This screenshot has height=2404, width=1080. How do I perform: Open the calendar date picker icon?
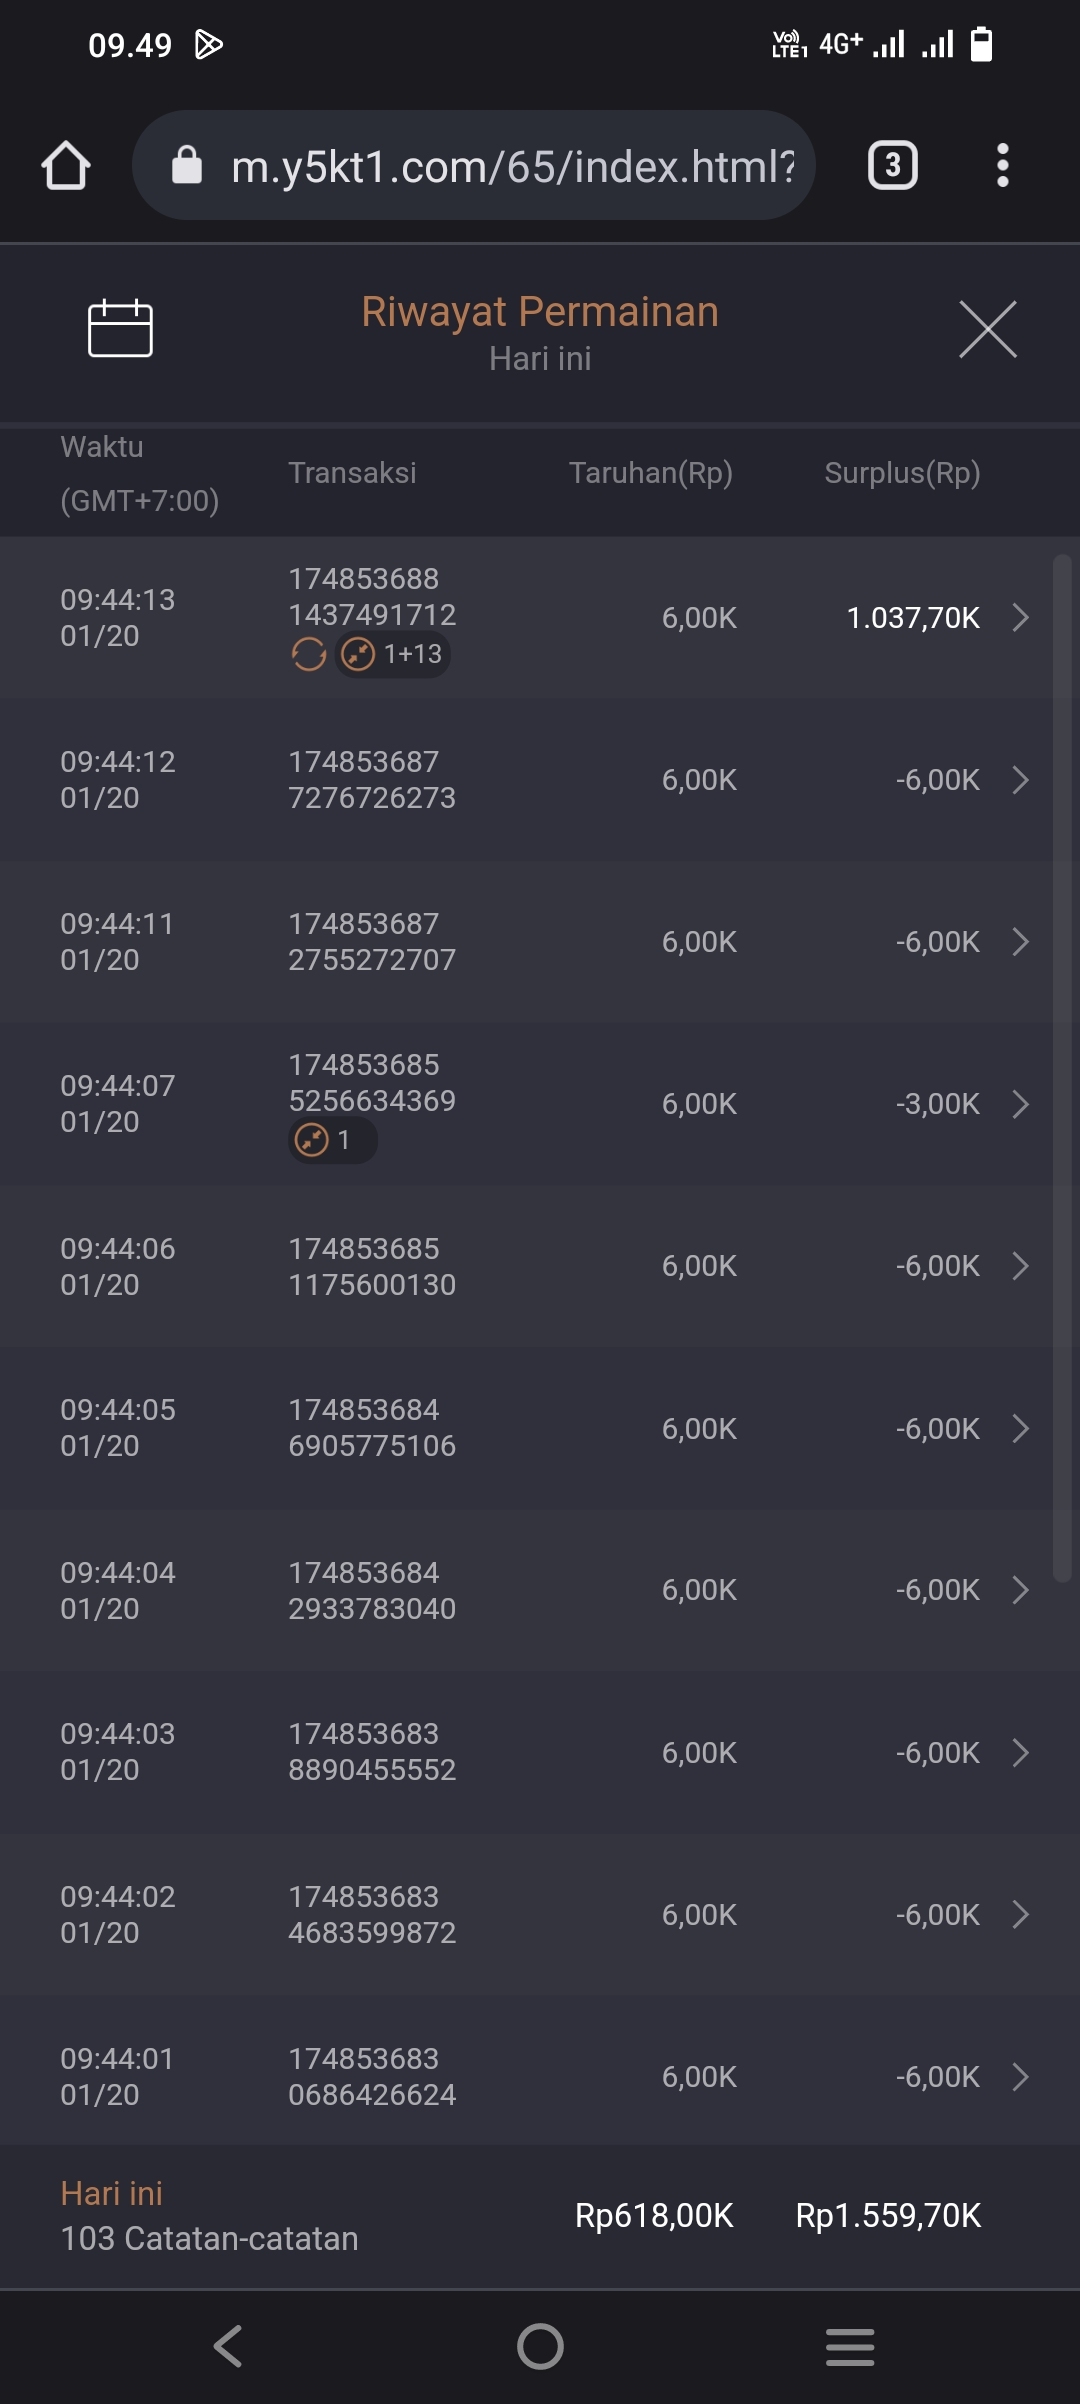120,328
